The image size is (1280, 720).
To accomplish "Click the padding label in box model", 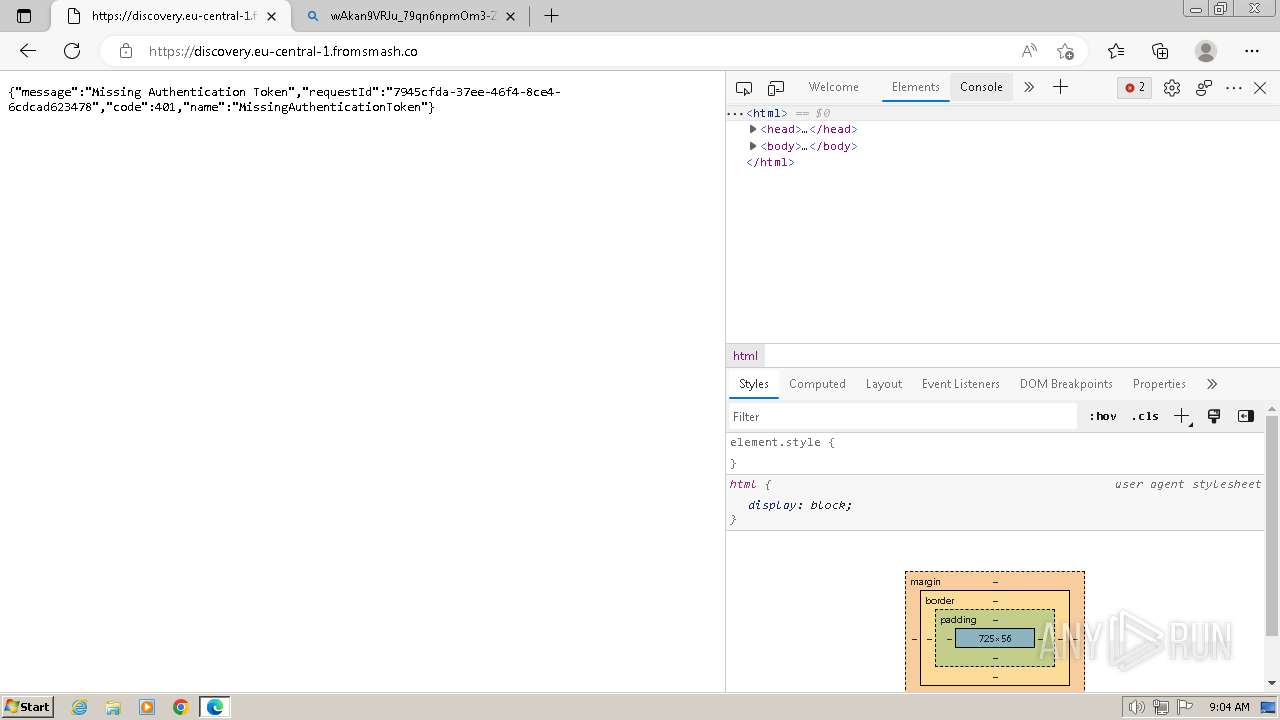I will pyautogui.click(x=958, y=620).
